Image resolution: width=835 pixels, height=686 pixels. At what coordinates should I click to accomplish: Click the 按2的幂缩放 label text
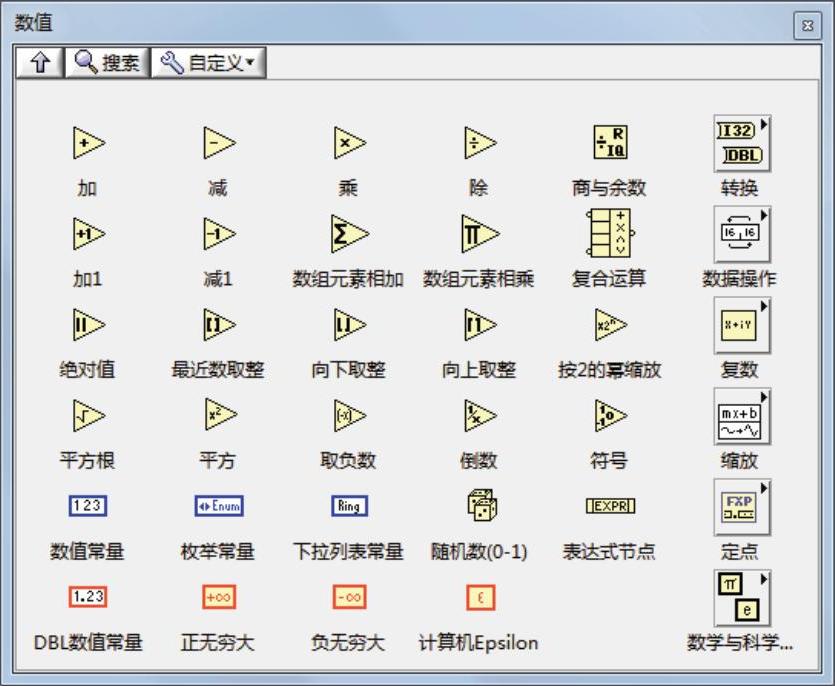610,370
